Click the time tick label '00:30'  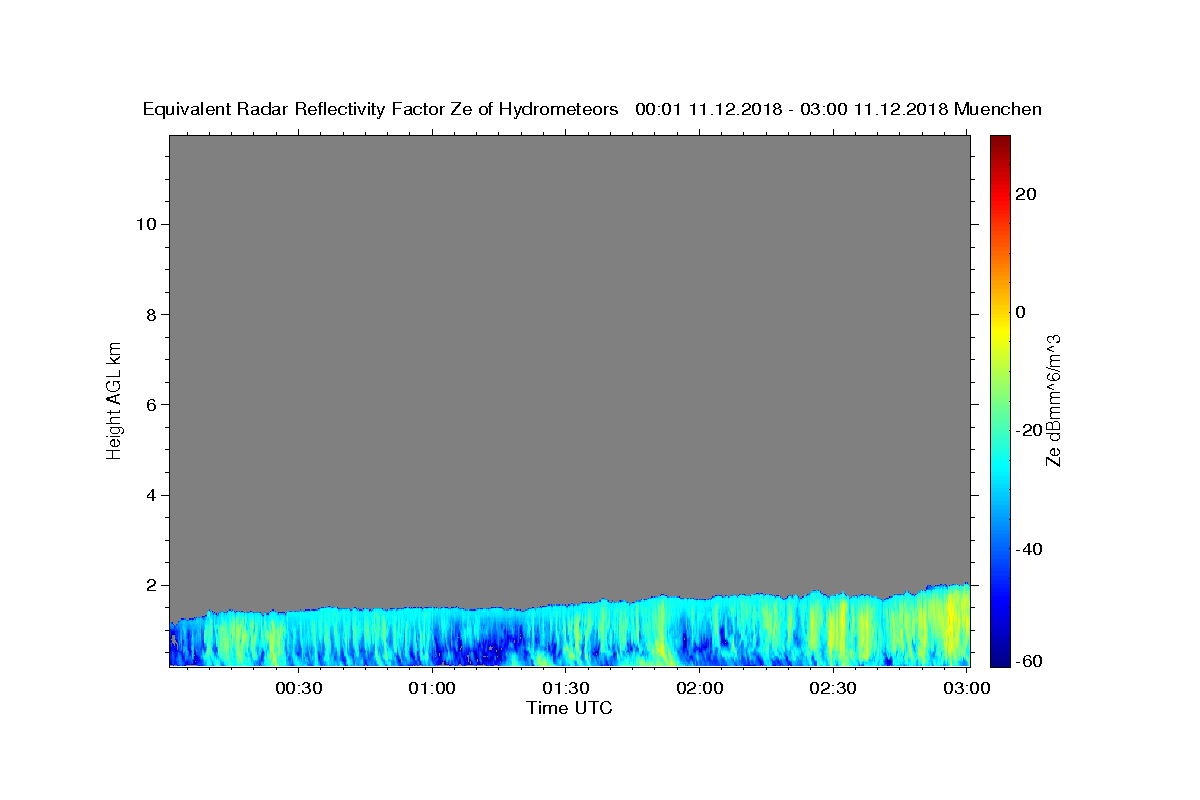click(299, 688)
